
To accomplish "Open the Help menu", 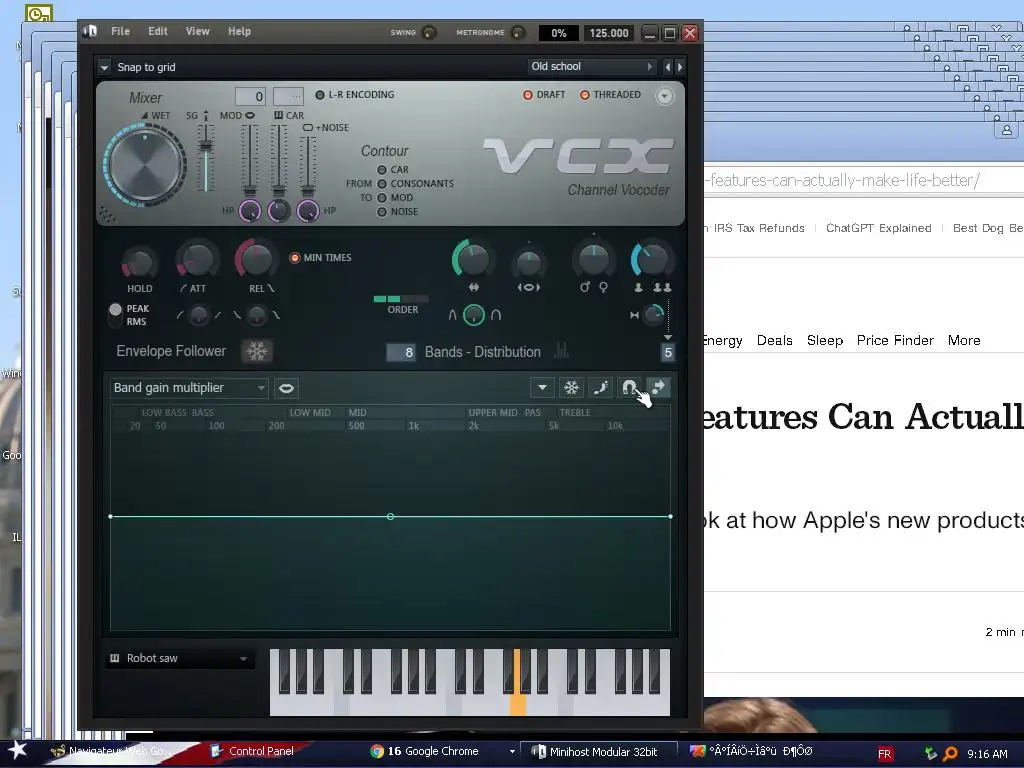I will pos(239,31).
